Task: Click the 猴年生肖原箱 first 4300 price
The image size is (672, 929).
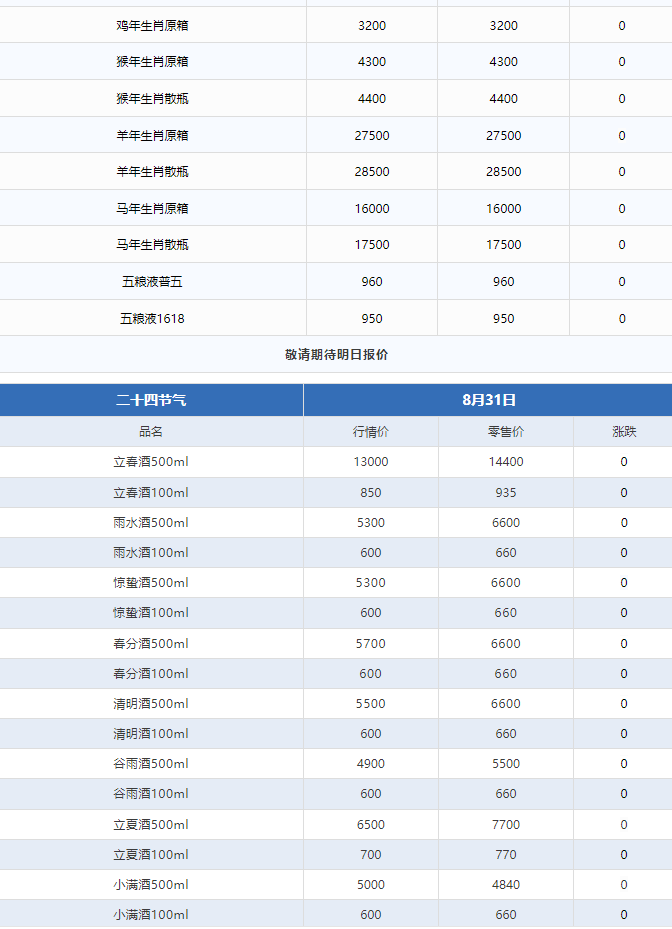Action: point(372,62)
